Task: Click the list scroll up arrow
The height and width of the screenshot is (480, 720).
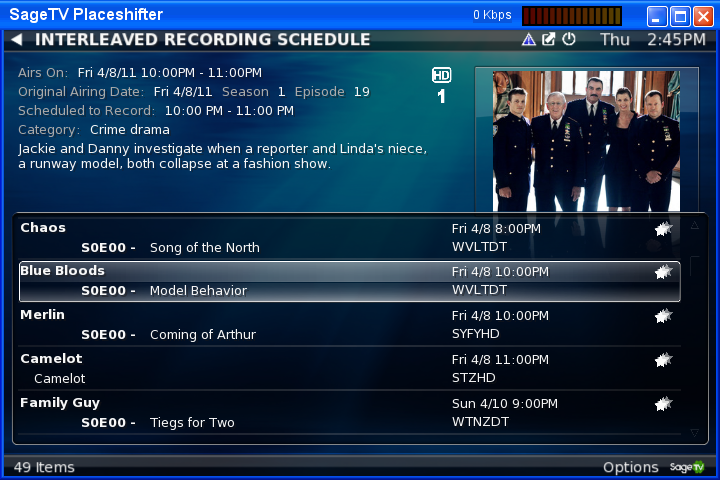Action: (x=695, y=225)
